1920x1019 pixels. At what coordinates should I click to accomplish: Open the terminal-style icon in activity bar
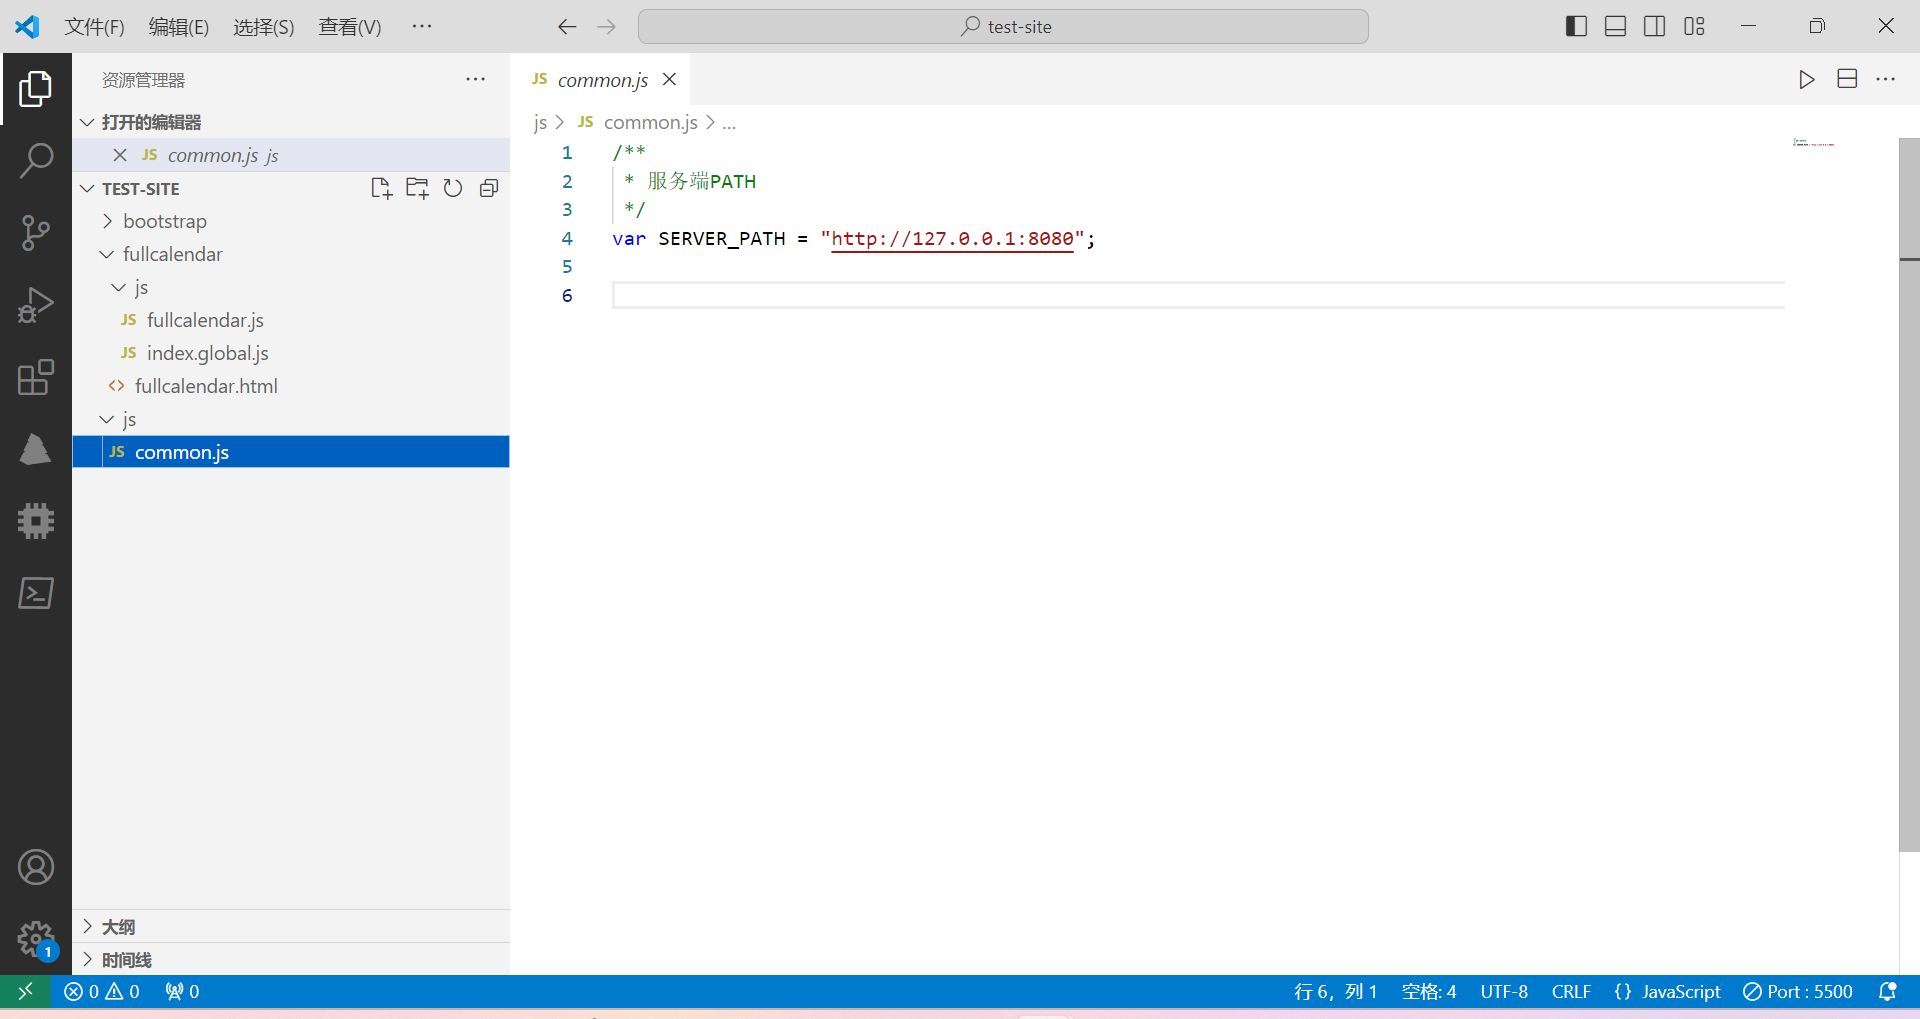pyautogui.click(x=36, y=593)
